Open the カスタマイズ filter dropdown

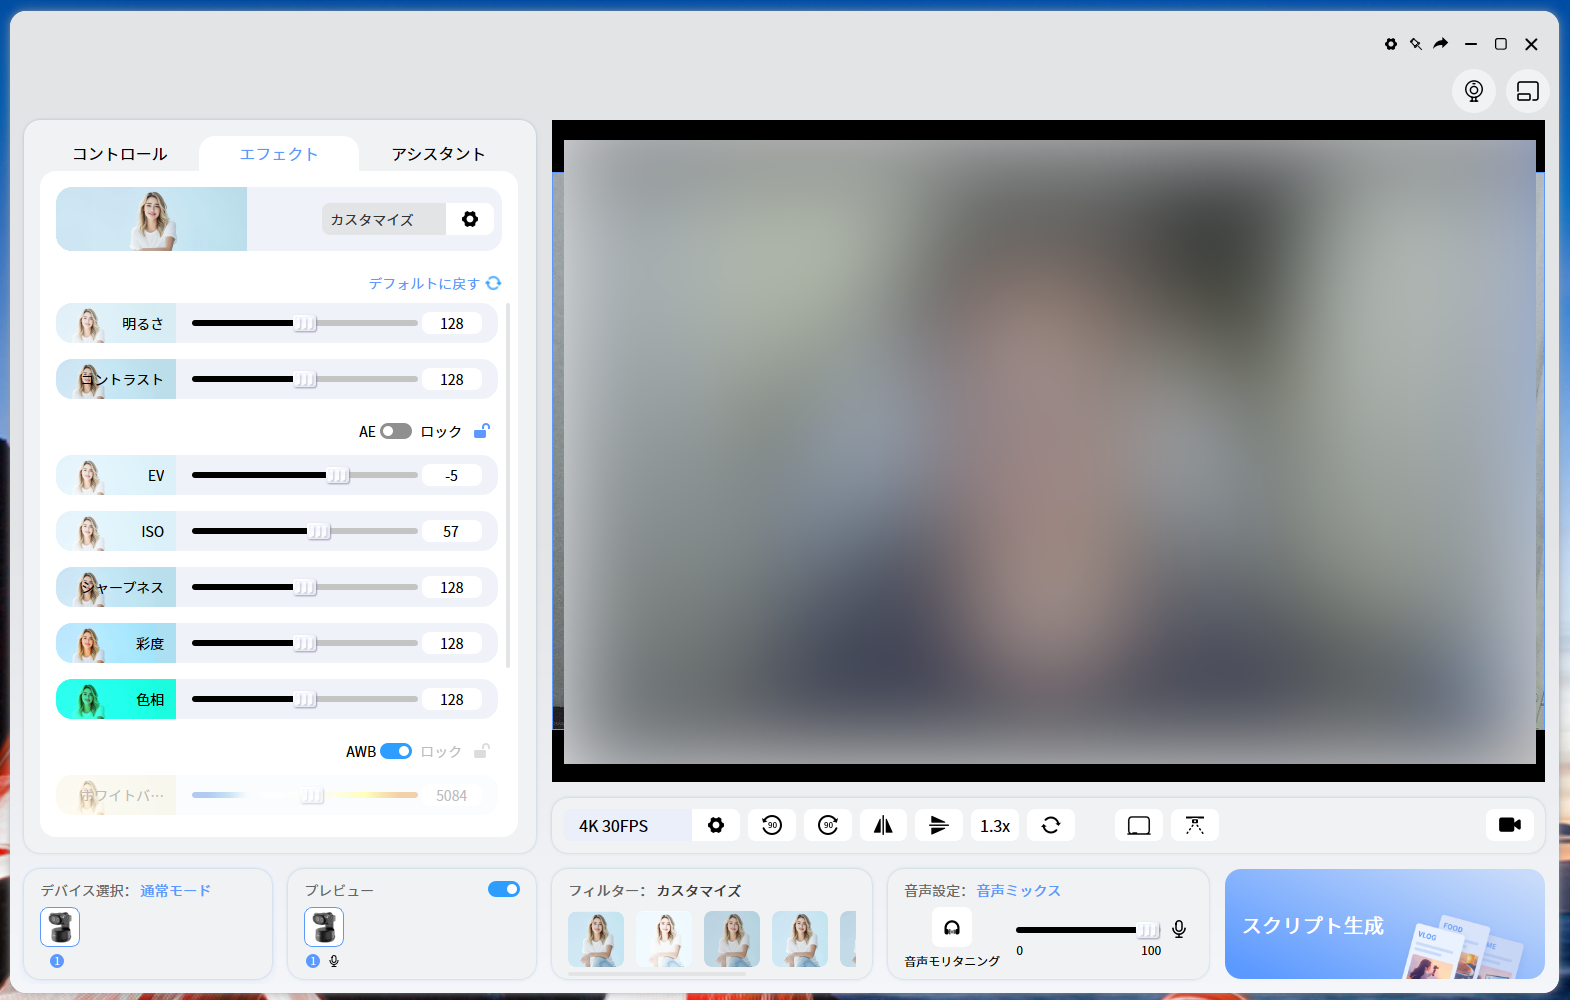[x=384, y=219]
